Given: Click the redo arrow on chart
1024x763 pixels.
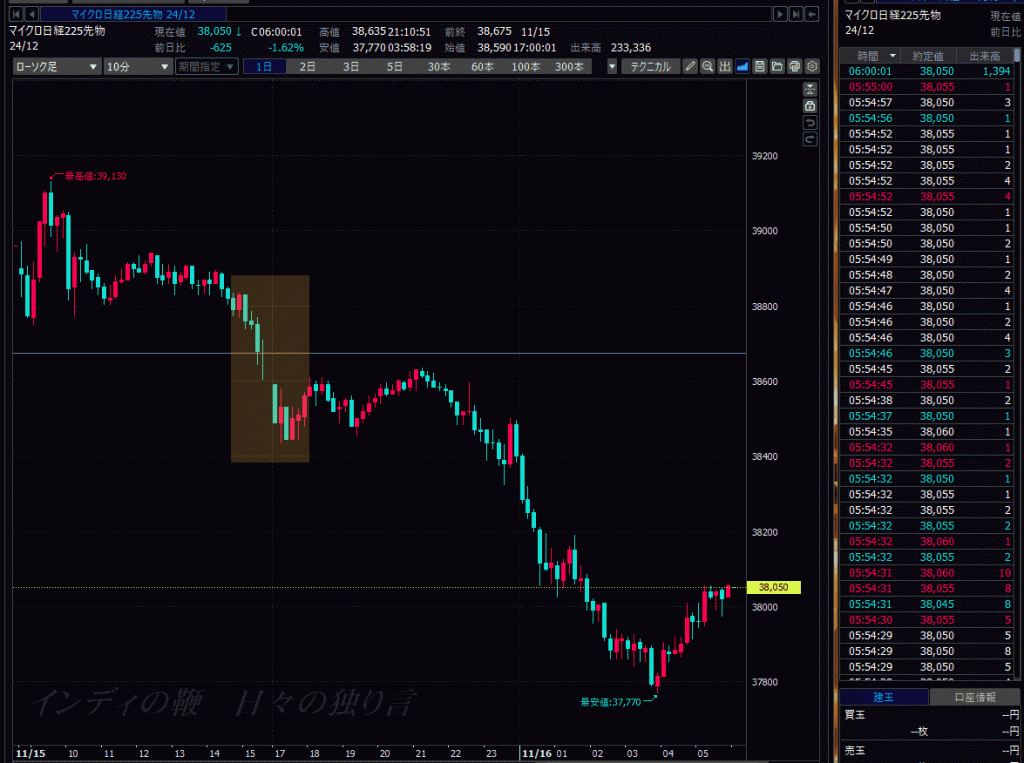Looking at the screenshot, I should (x=810, y=139).
